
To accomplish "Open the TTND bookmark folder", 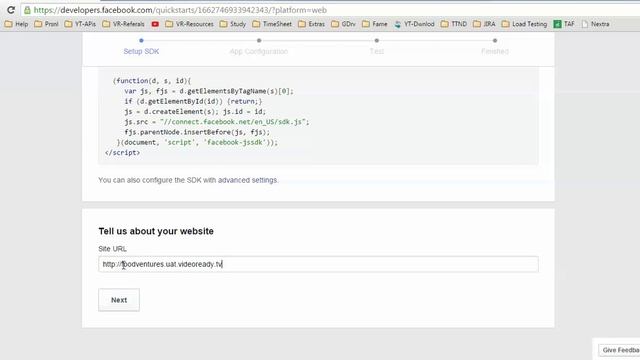I will click(454, 24).
